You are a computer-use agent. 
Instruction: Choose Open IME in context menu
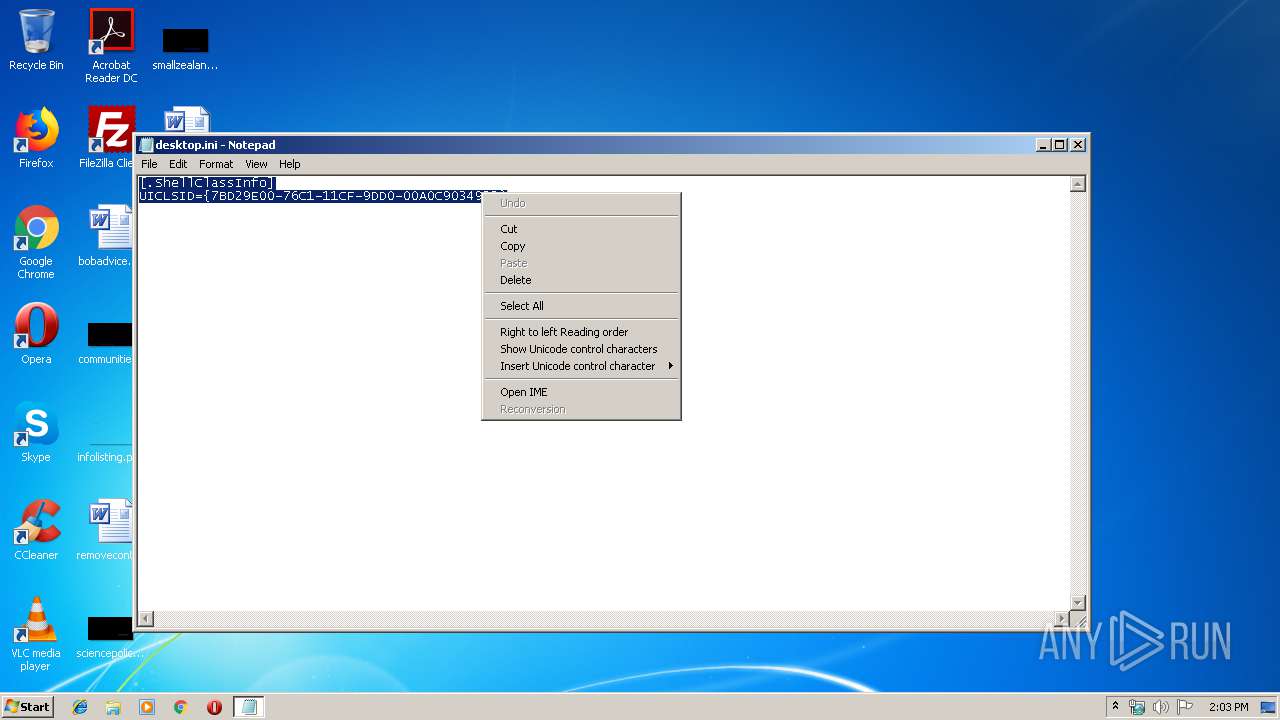click(580, 392)
